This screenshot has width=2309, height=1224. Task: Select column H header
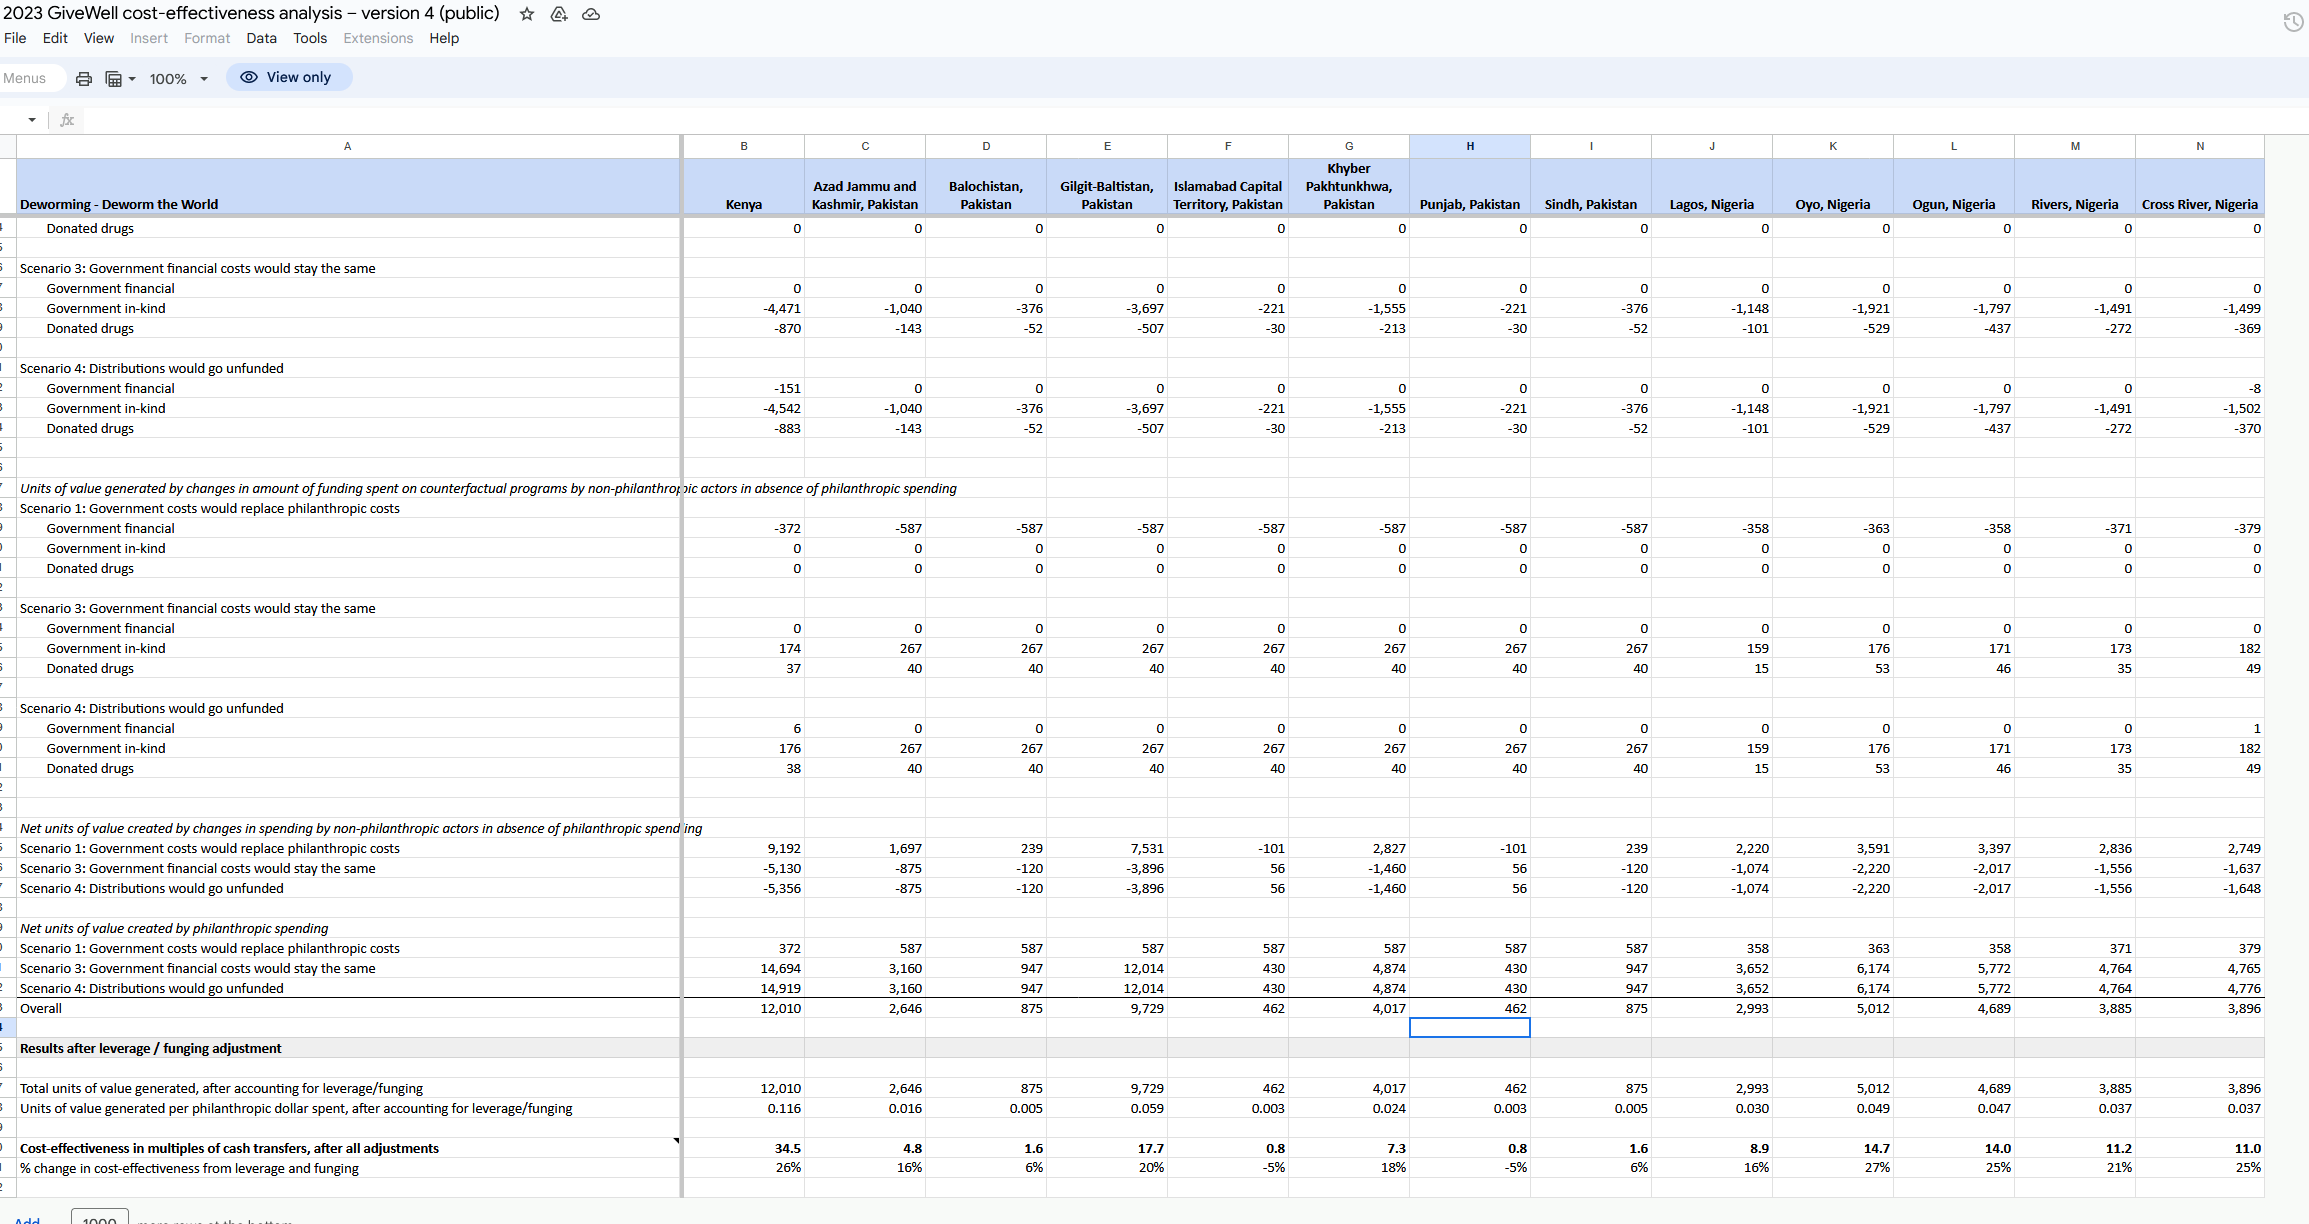pyautogui.click(x=1470, y=146)
